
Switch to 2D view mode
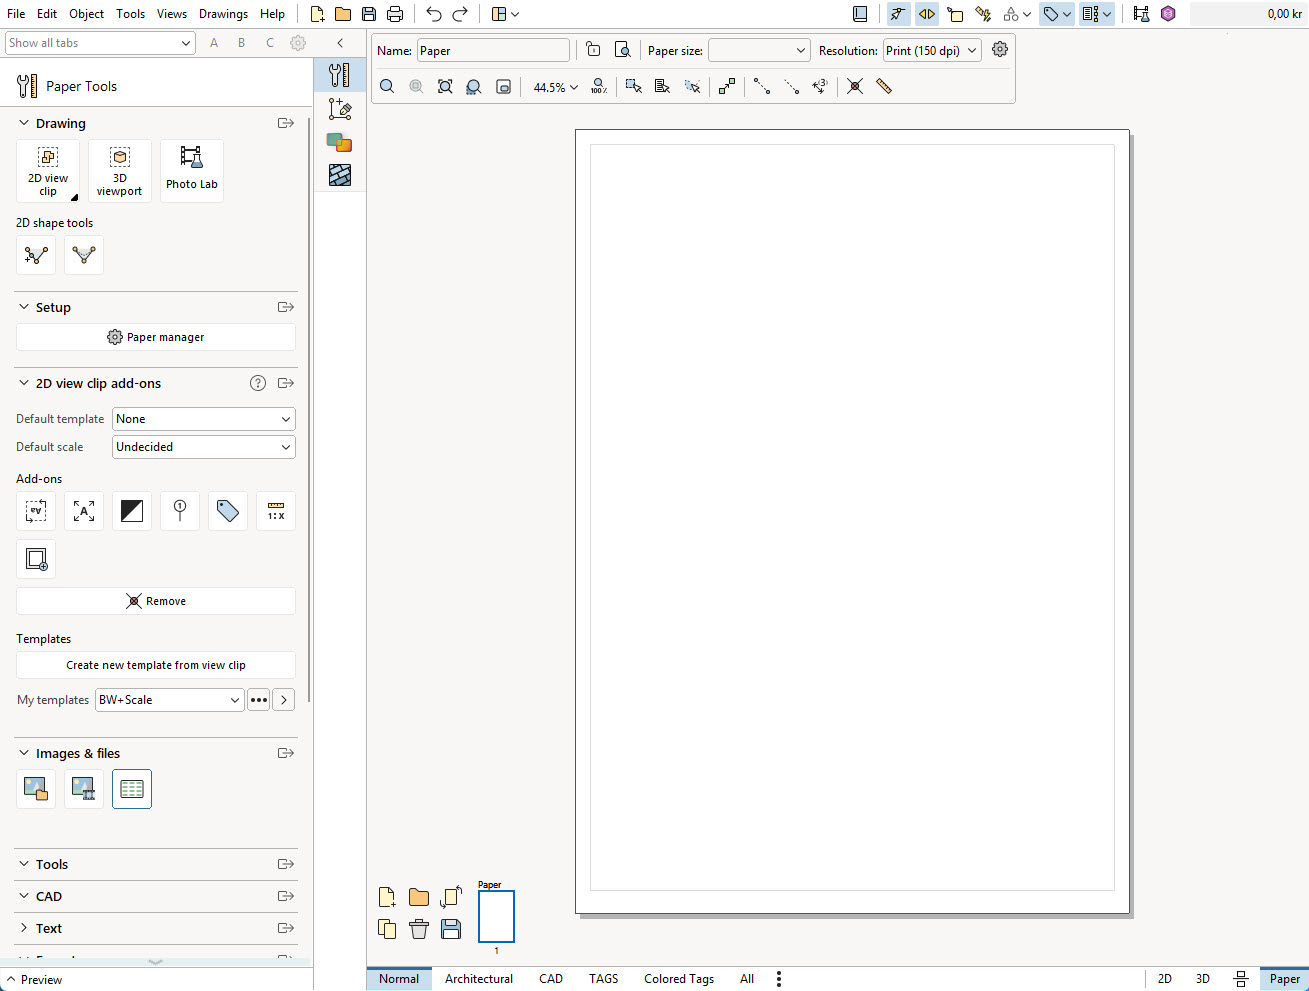click(1165, 979)
